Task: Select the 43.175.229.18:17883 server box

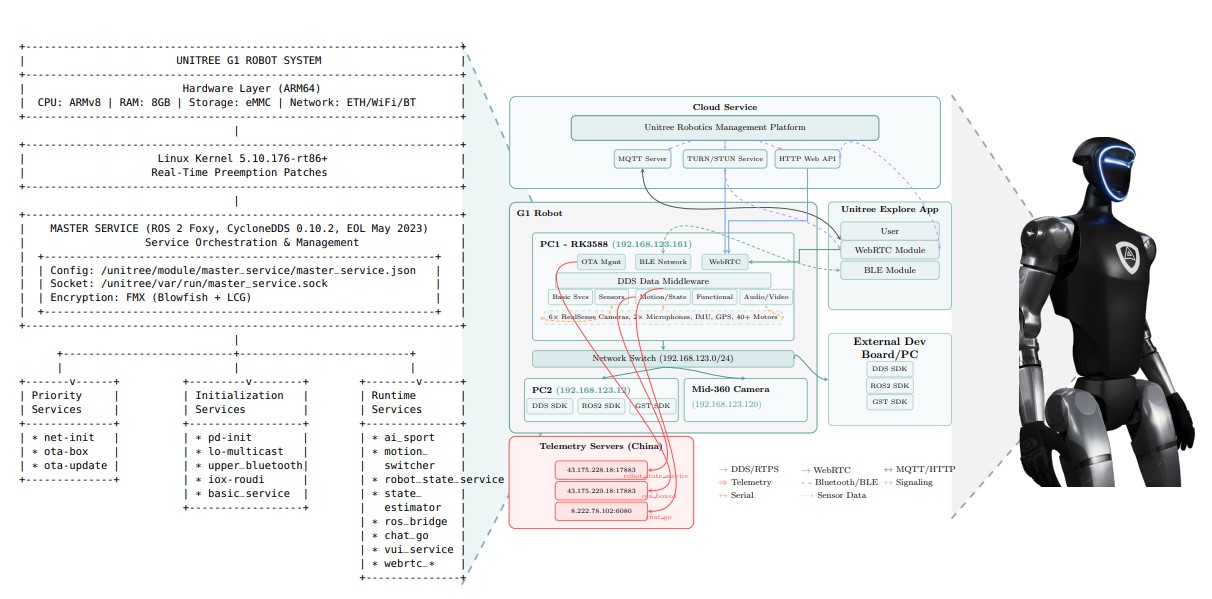Action: (602, 490)
